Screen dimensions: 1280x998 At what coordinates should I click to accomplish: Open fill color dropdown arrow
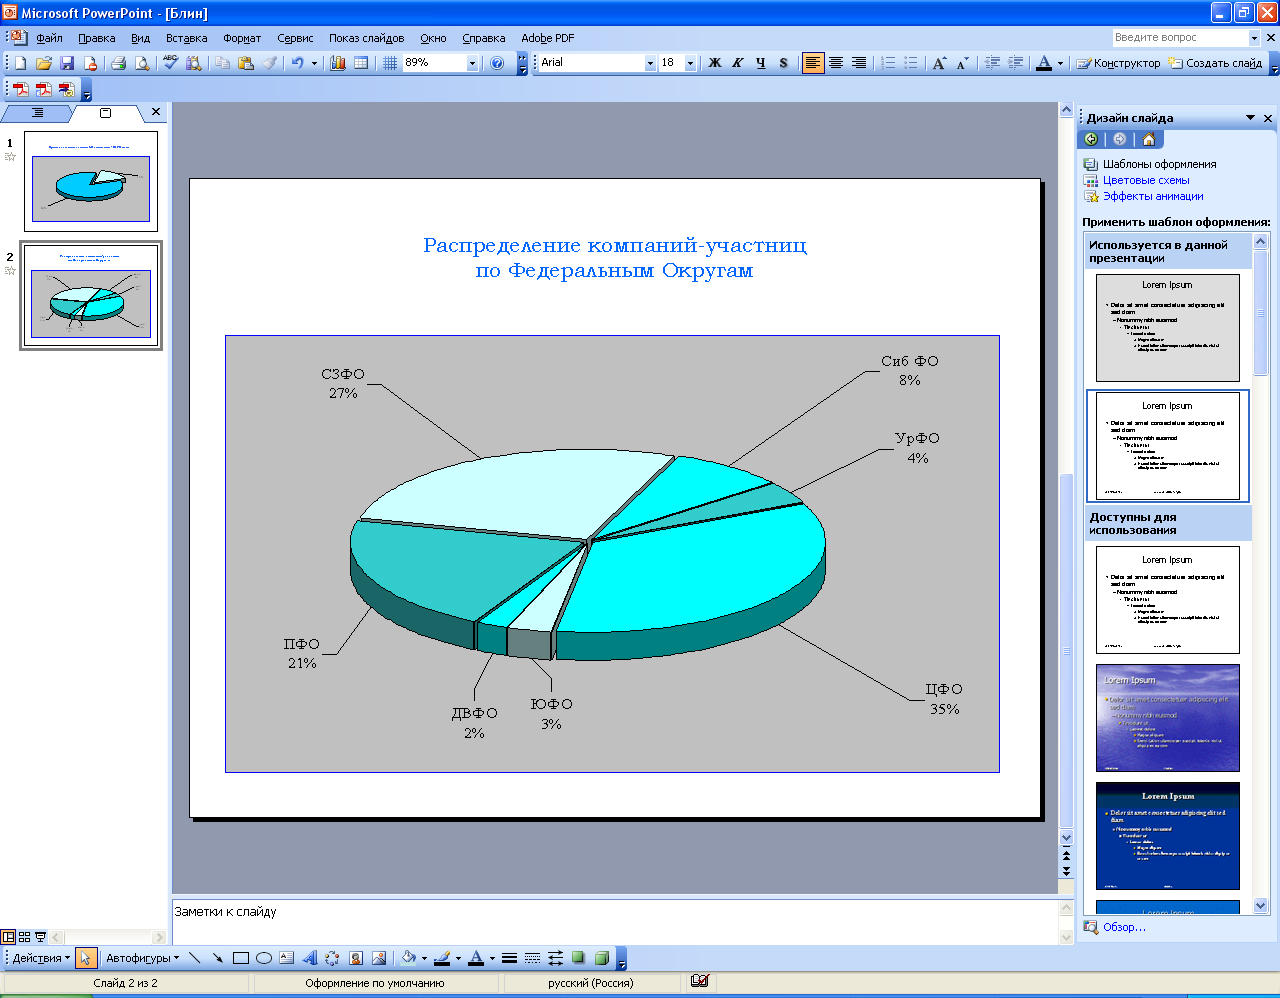pos(424,958)
